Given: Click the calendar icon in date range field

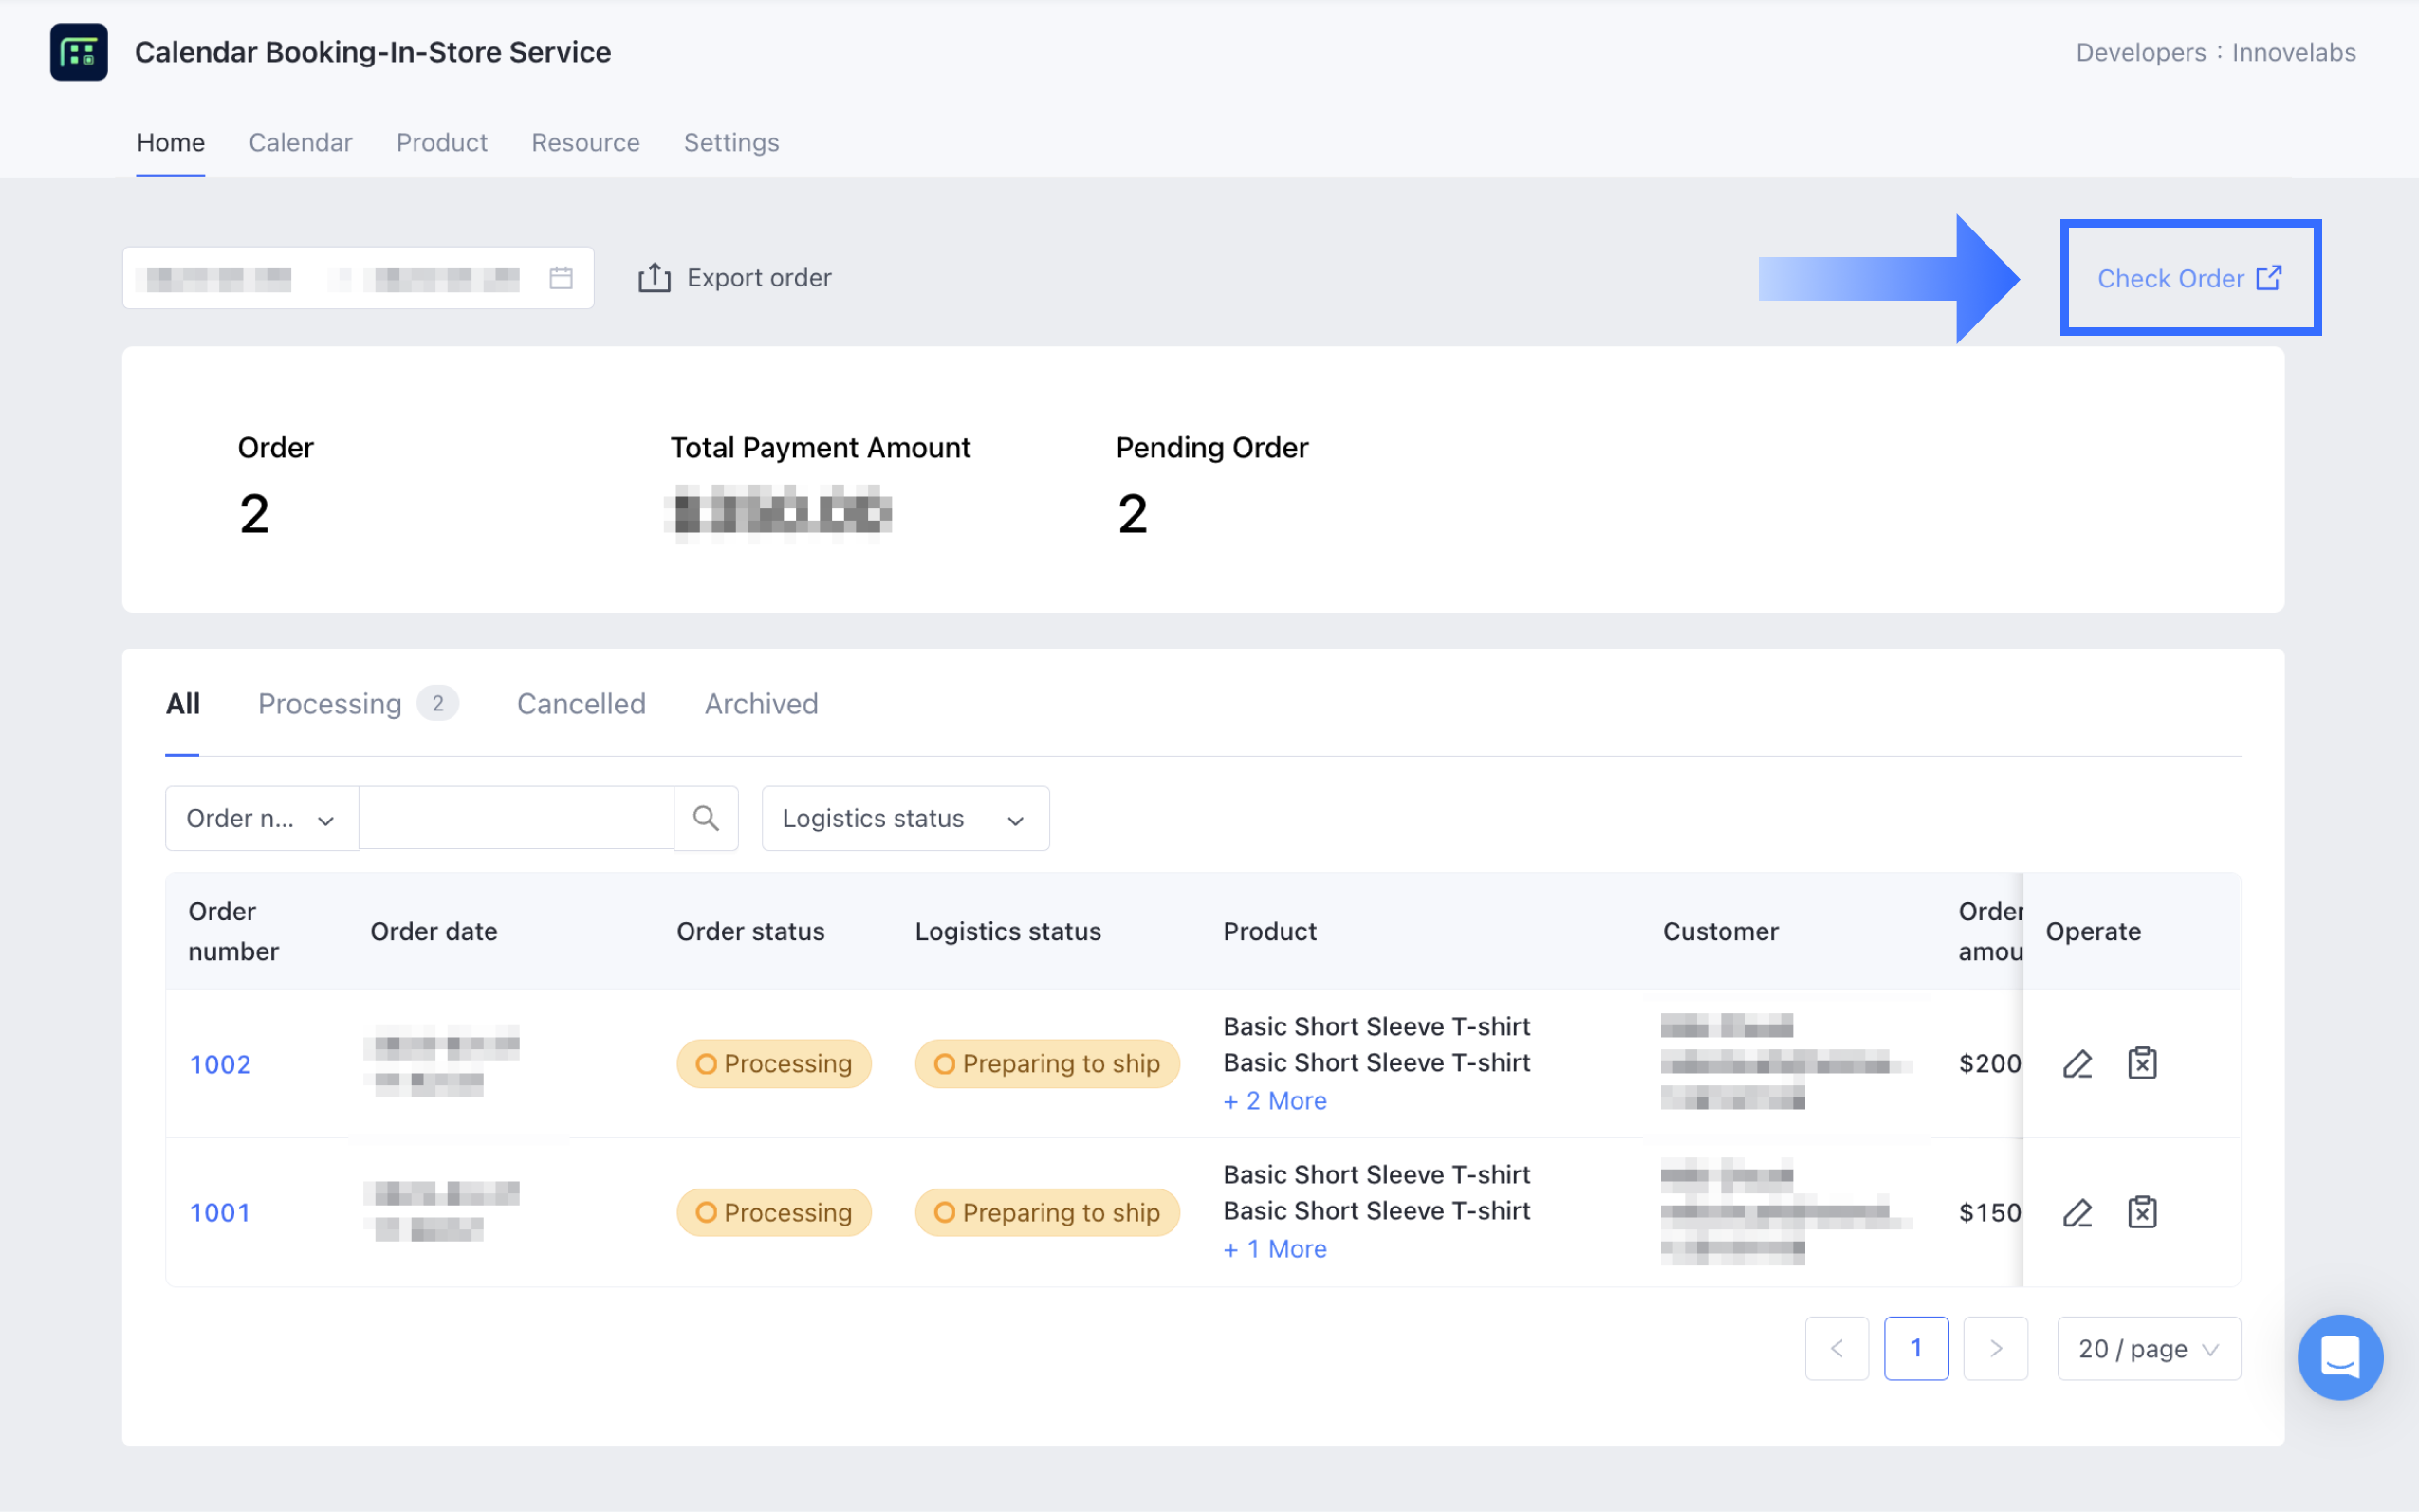Looking at the screenshot, I should 561,278.
